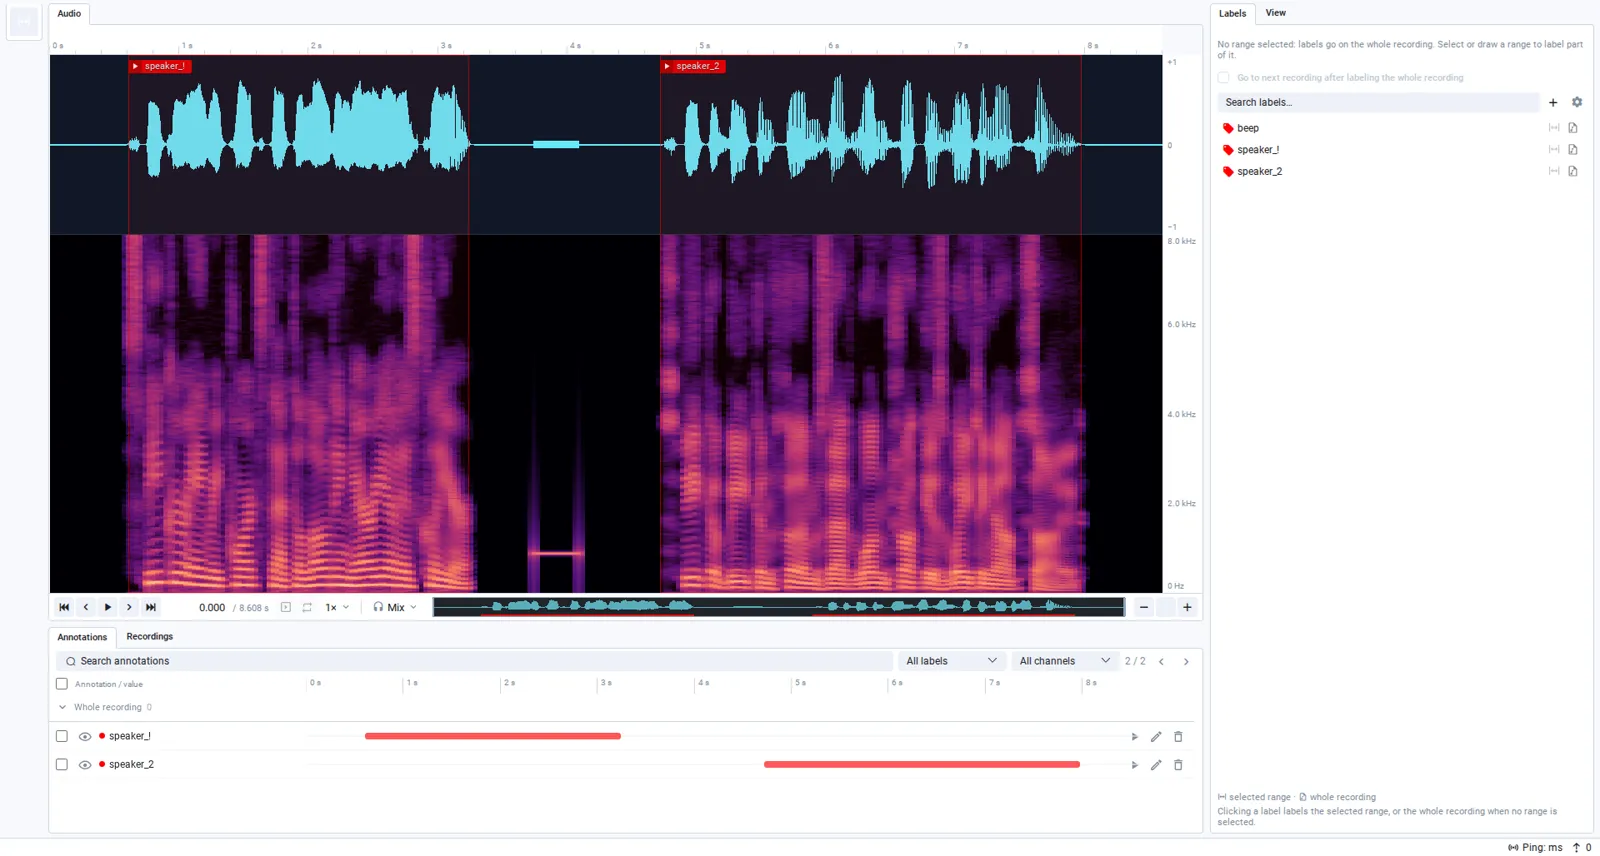Screen dimensions: 1600x856
Task: Apply beep label to selected range
Action: (1554, 128)
